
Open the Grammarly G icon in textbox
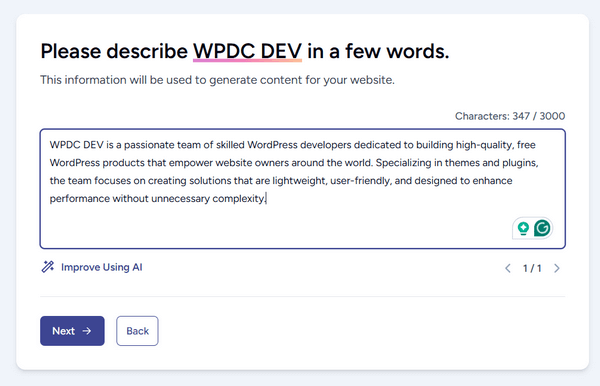tap(542, 228)
